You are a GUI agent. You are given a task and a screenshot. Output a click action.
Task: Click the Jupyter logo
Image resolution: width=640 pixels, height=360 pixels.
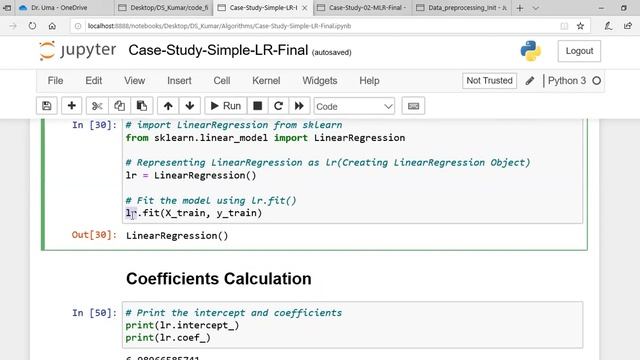click(78, 51)
